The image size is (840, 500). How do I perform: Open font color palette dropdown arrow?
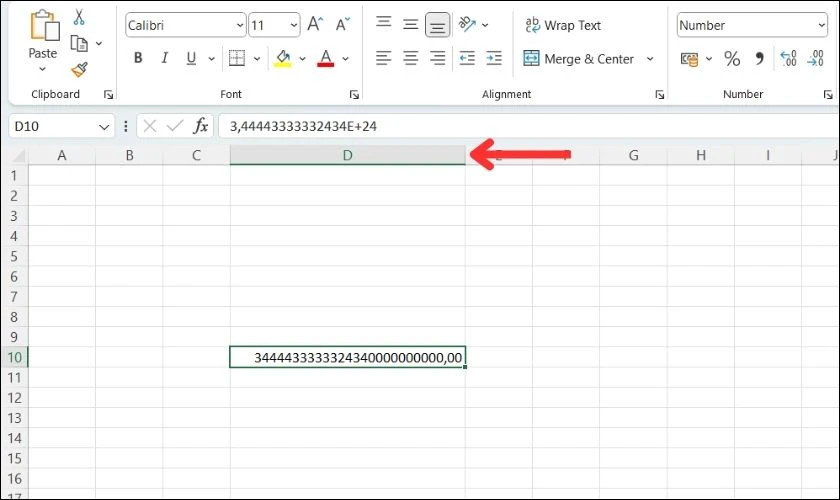coord(346,58)
